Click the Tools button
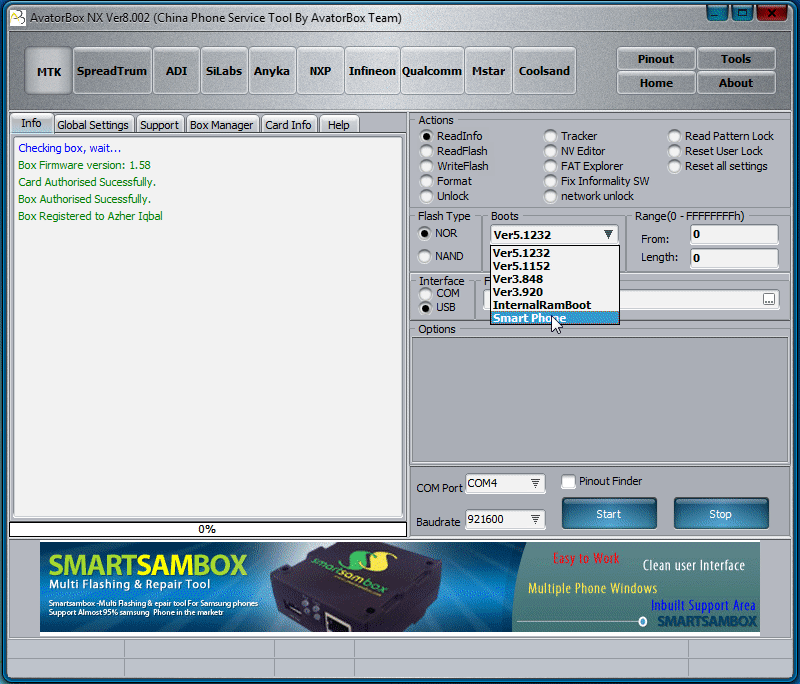The height and width of the screenshot is (684, 800). click(736, 59)
